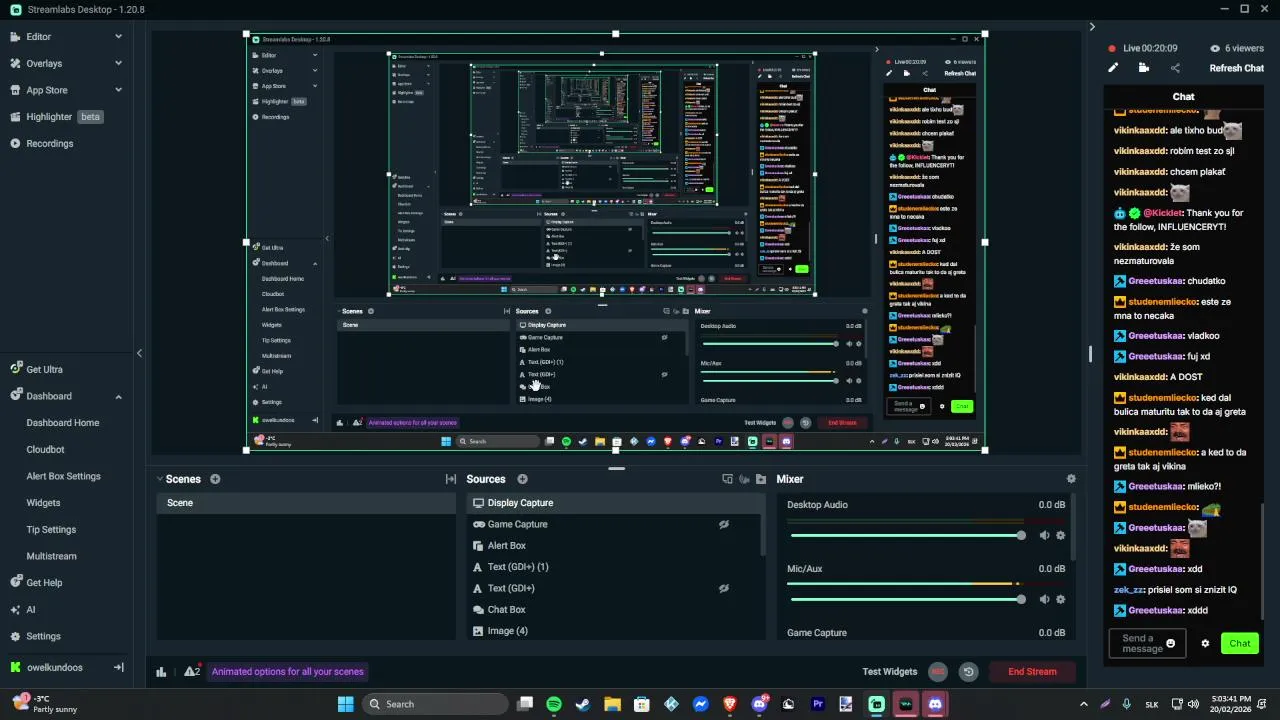Open Dashboard Home
The image size is (1280, 720).
62,423
